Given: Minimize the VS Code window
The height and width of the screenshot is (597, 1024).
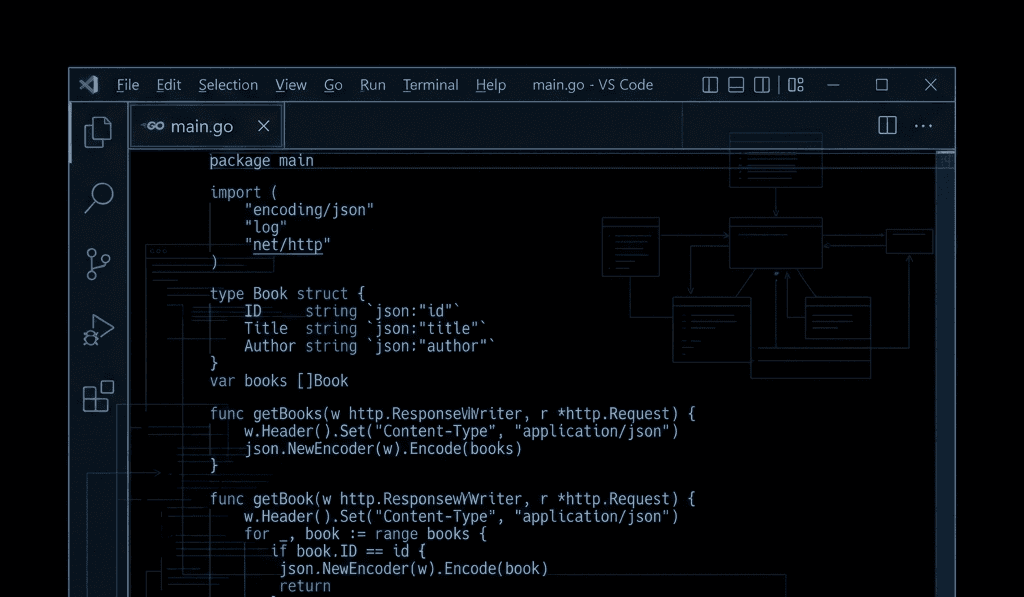Looking at the screenshot, I should tap(833, 85).
